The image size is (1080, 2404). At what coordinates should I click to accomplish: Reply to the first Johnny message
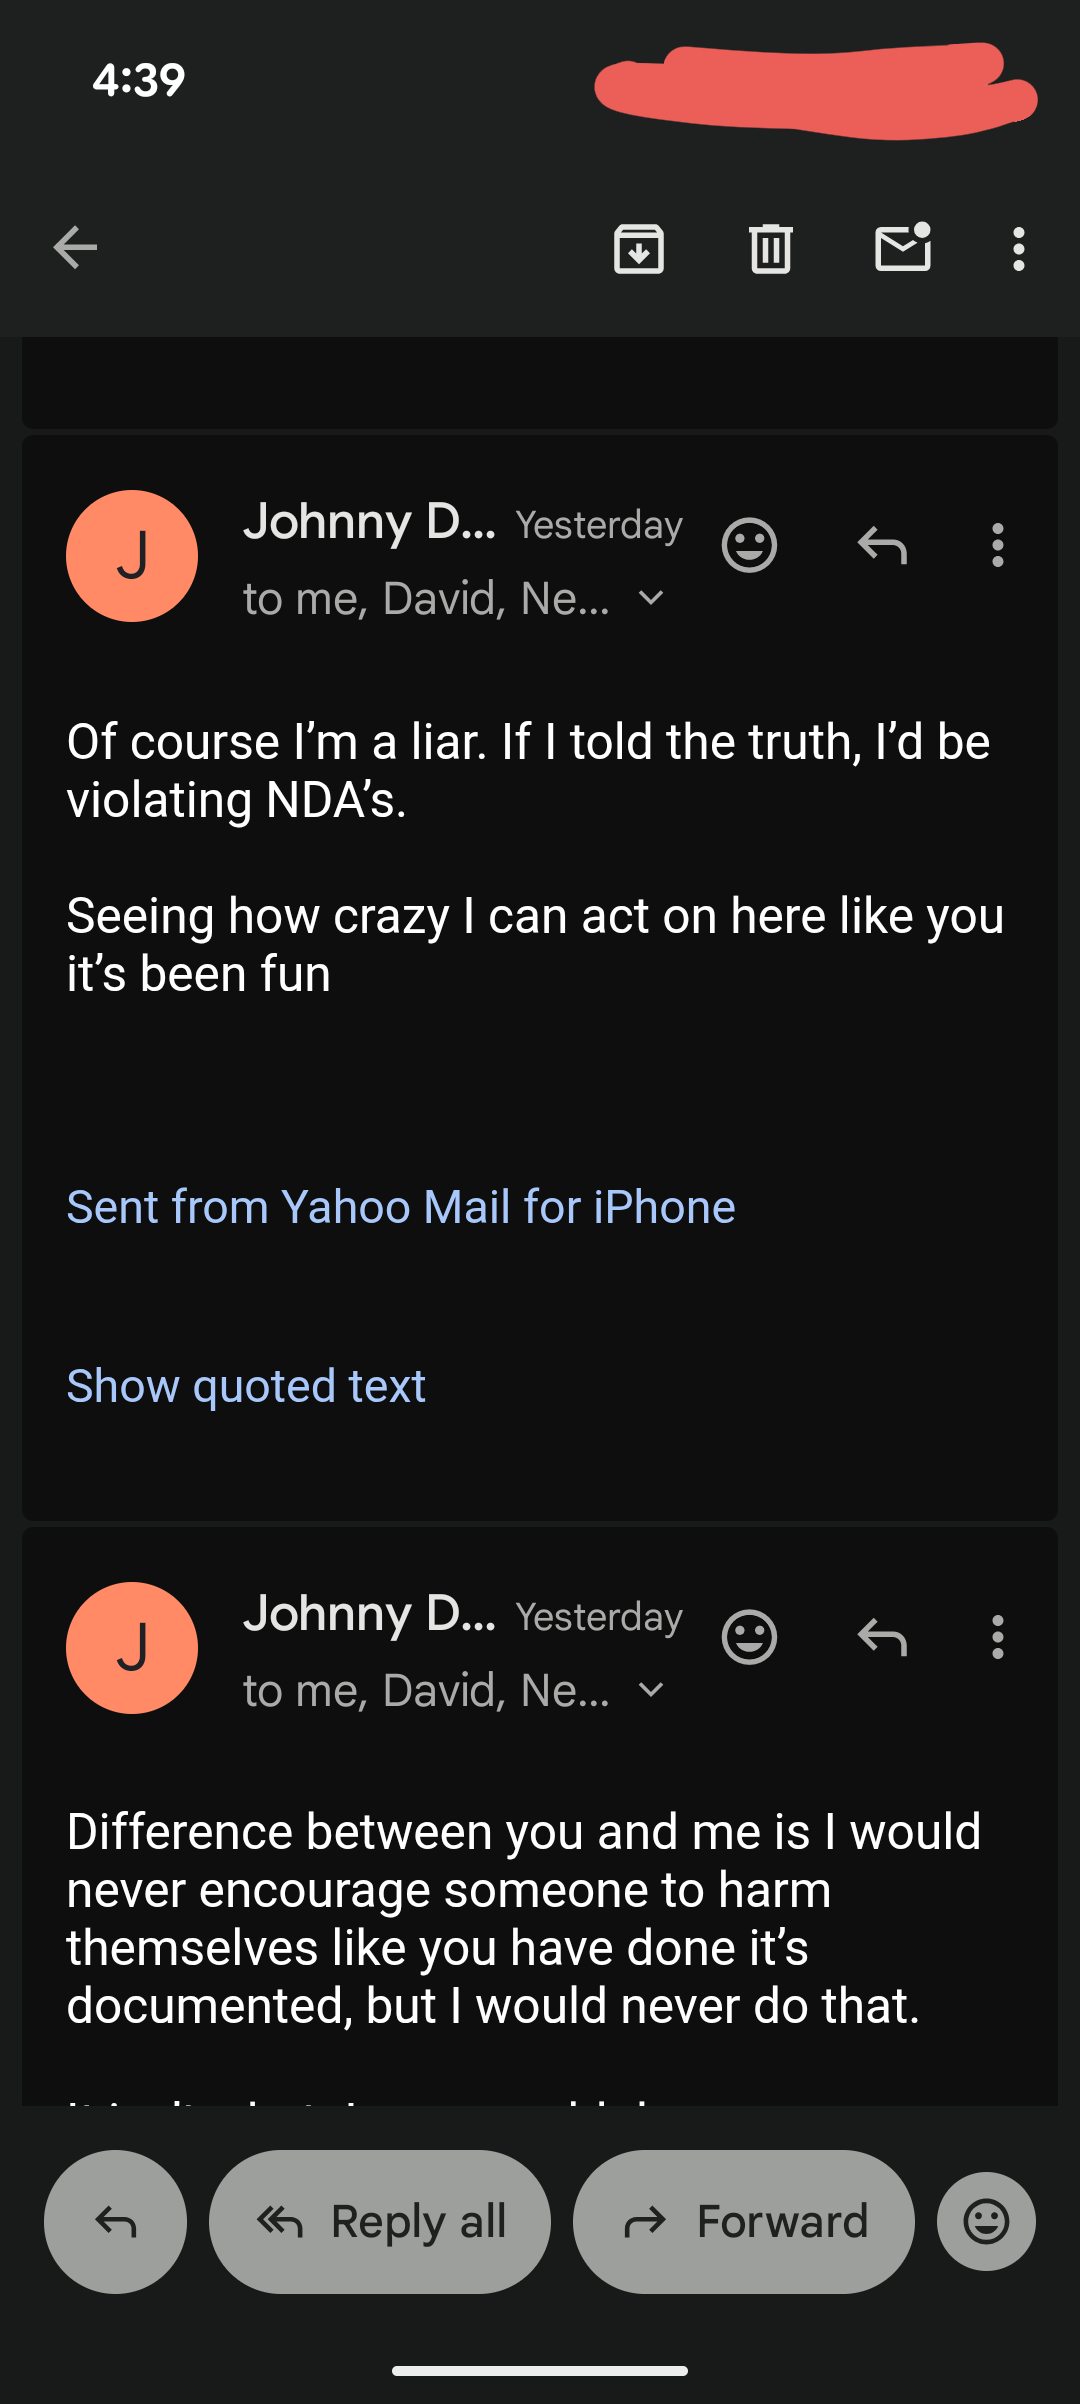click(882, 546)
